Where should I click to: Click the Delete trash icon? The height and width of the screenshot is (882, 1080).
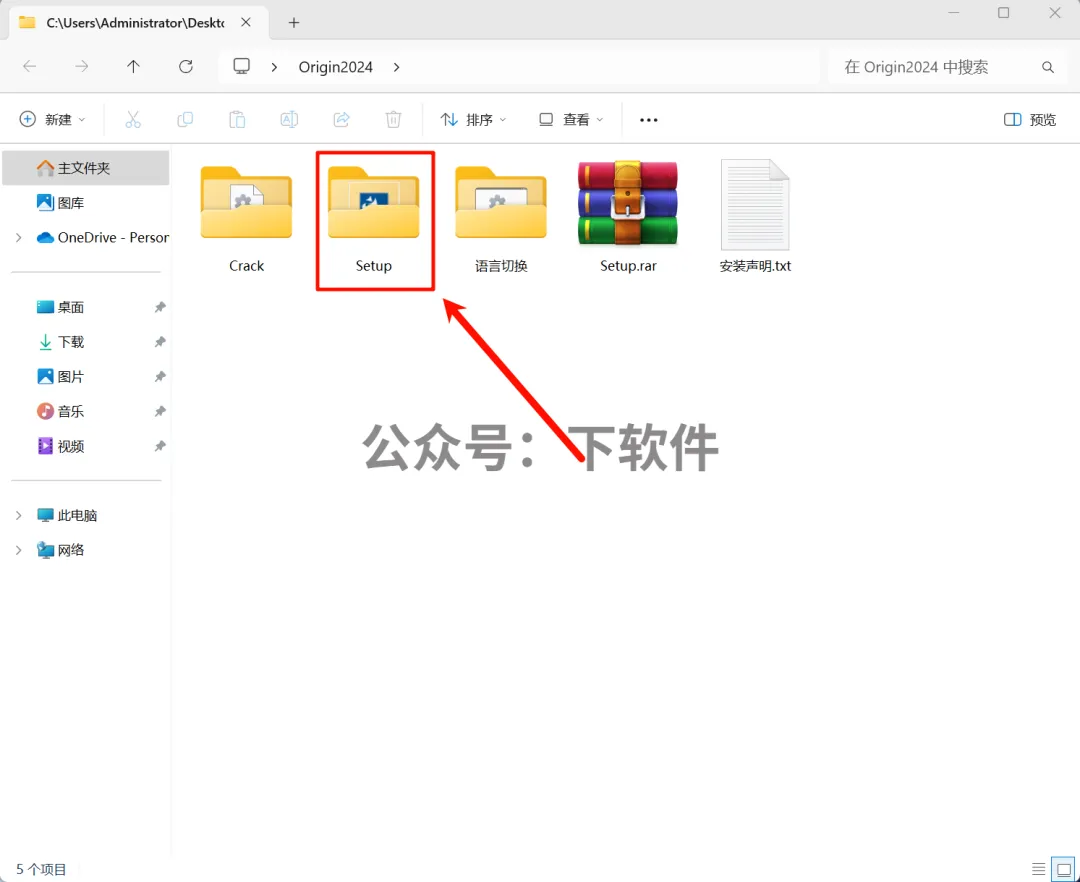[x=393, y=120]
